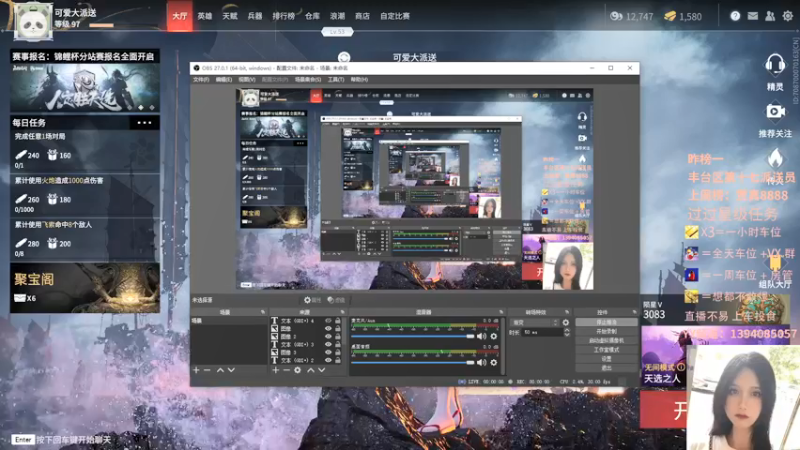Image resolution: width=800 pixels, height=450 pixels.
Task: Move scene down with the arrow
Action: click(x=231, y=370)
